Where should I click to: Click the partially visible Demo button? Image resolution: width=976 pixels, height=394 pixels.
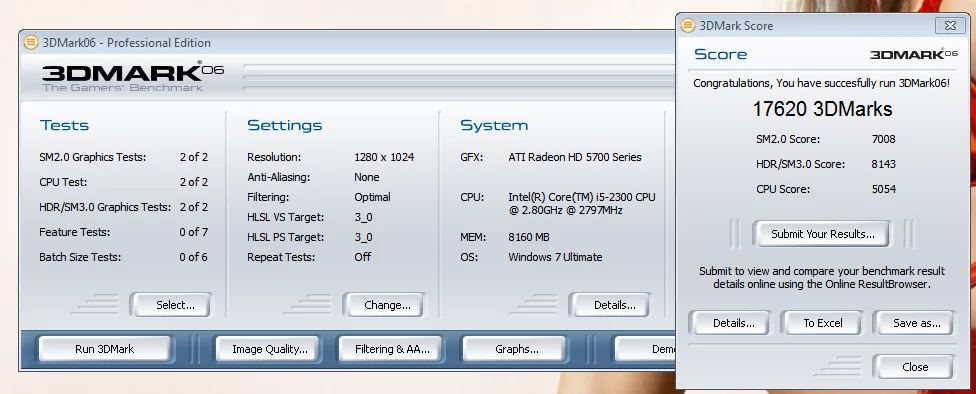pos(645,349)
